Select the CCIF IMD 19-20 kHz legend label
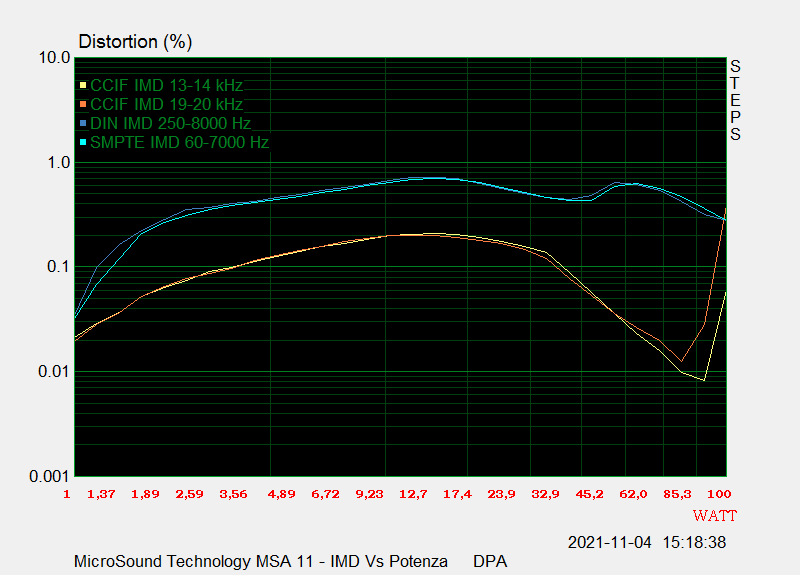 click(x=166, y=104)
